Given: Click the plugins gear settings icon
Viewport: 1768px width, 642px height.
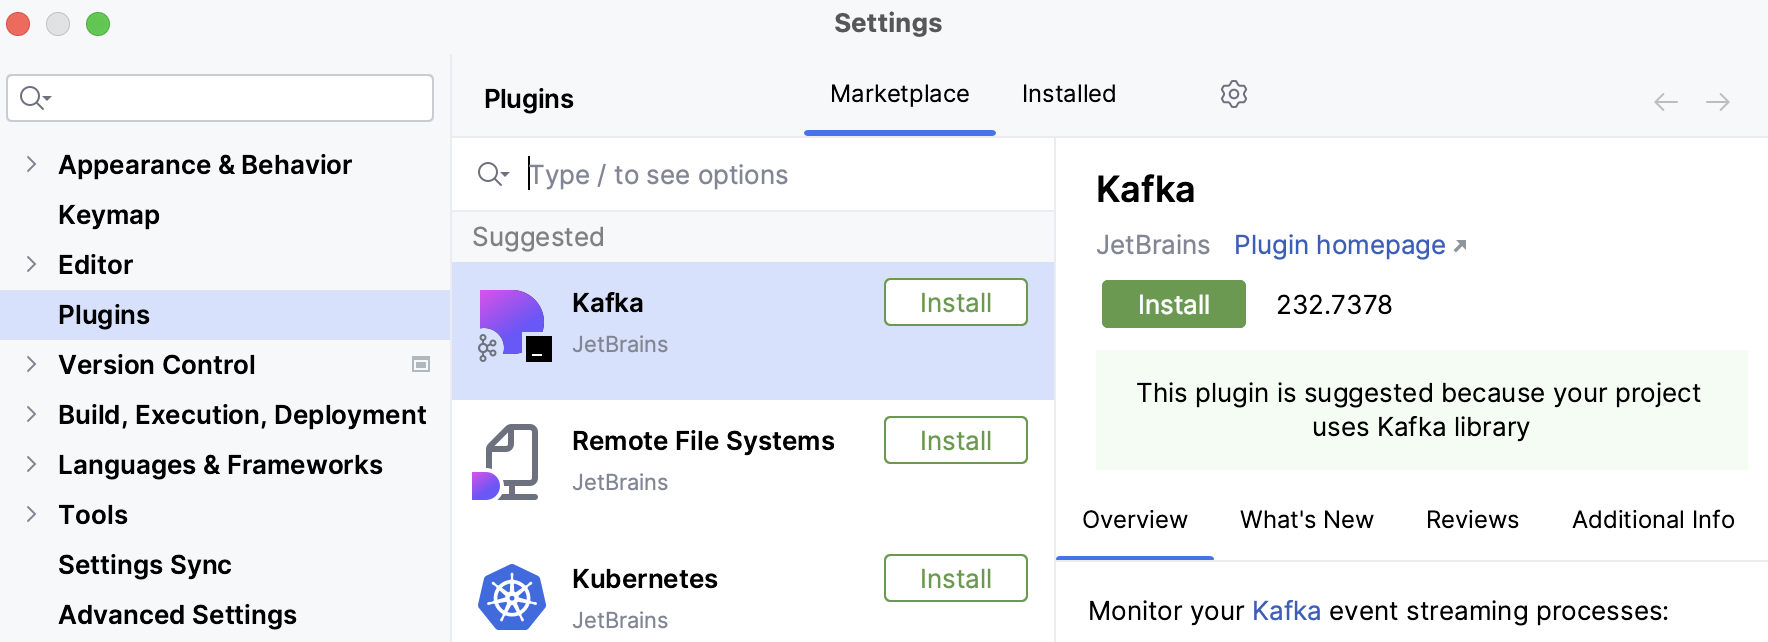Looking at the screenshot, I should (1234, 94).
